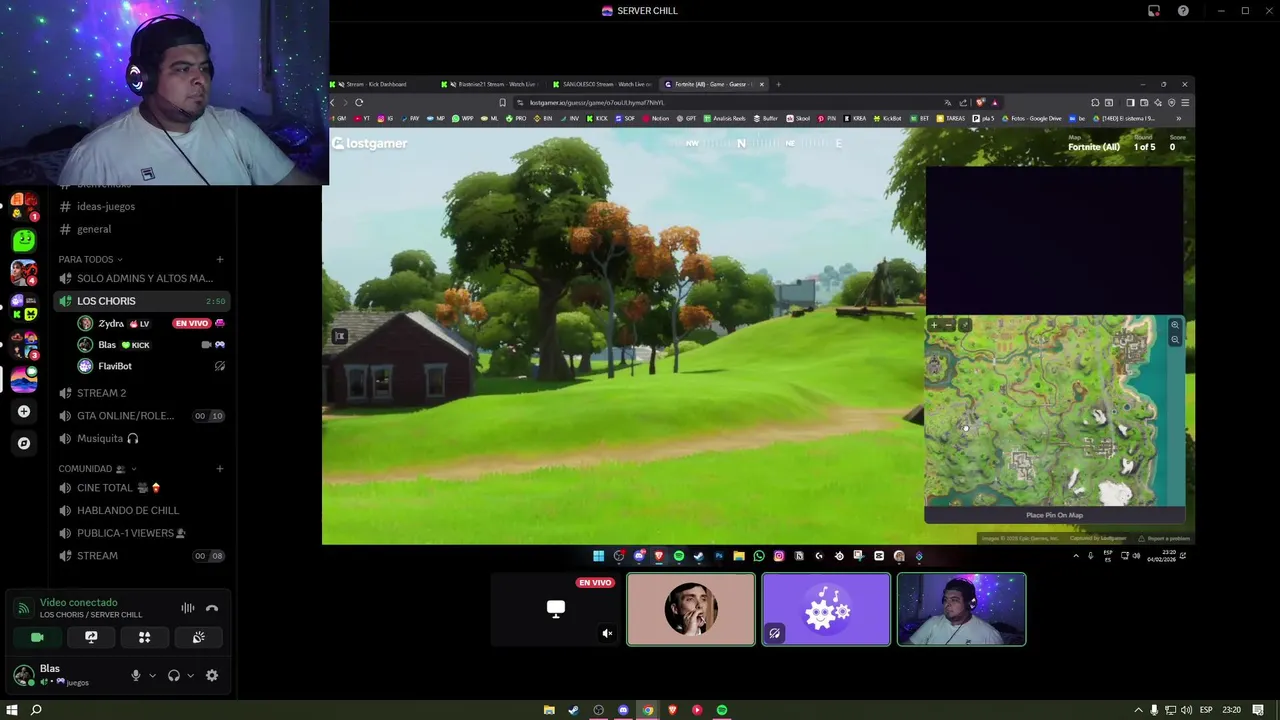Deafen audio with headphones icon
The height and width of the screenshot is (720, 1280).
click(174, 675)
